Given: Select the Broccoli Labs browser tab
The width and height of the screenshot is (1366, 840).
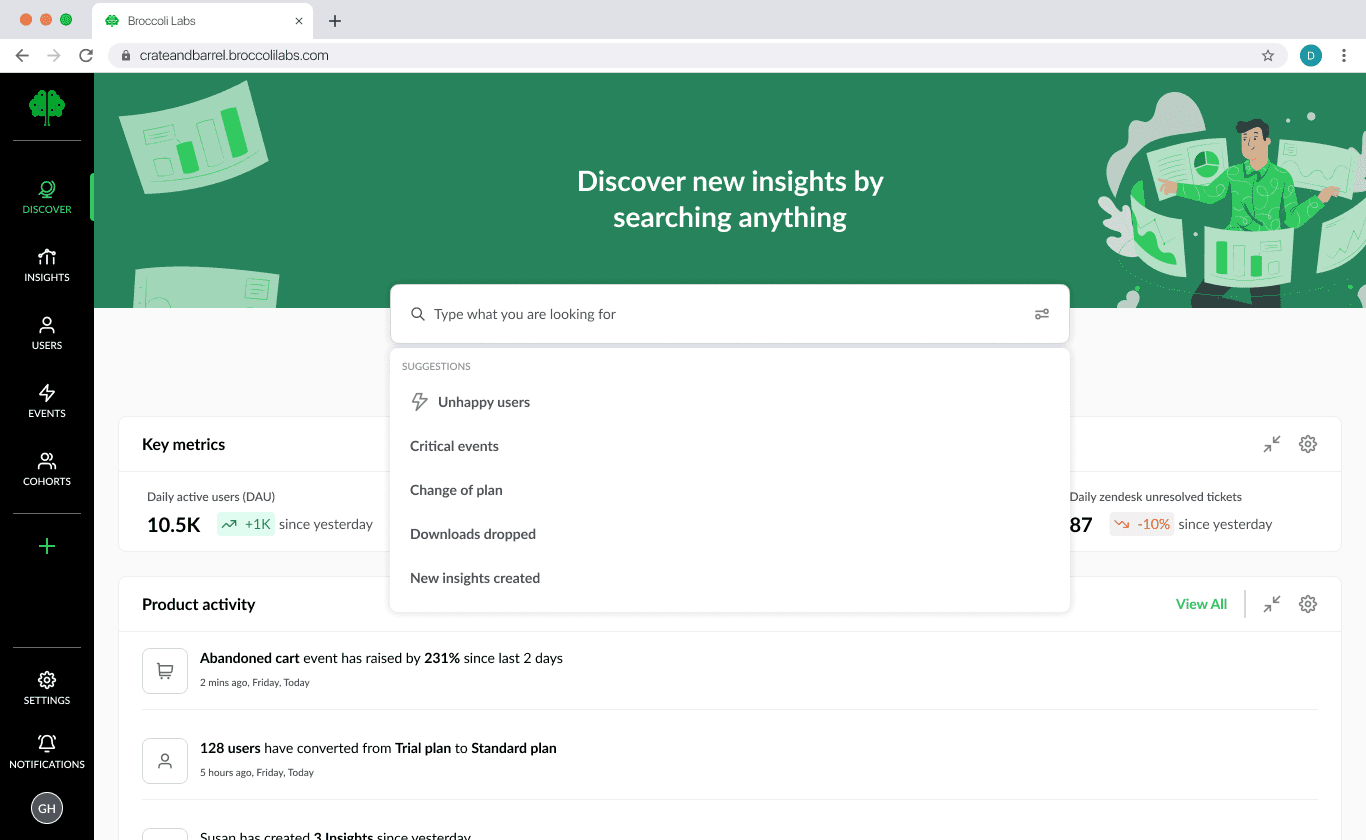Looking at the screenshot, I should tap(204, 21).
